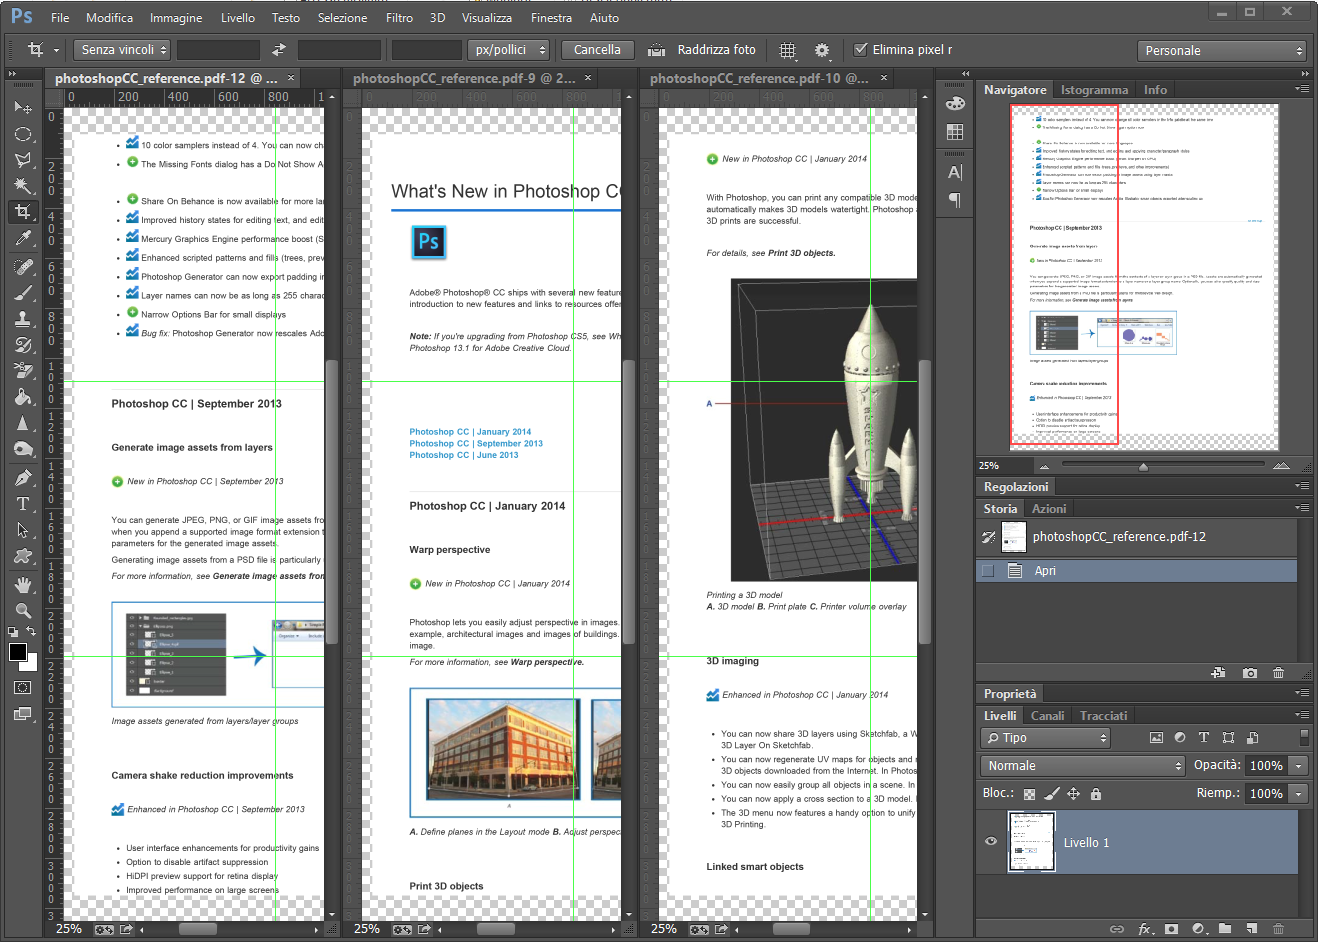Select the Zoom magnifier tool
The width and height of the screenshot is (1318, 942).
point(23,611)
